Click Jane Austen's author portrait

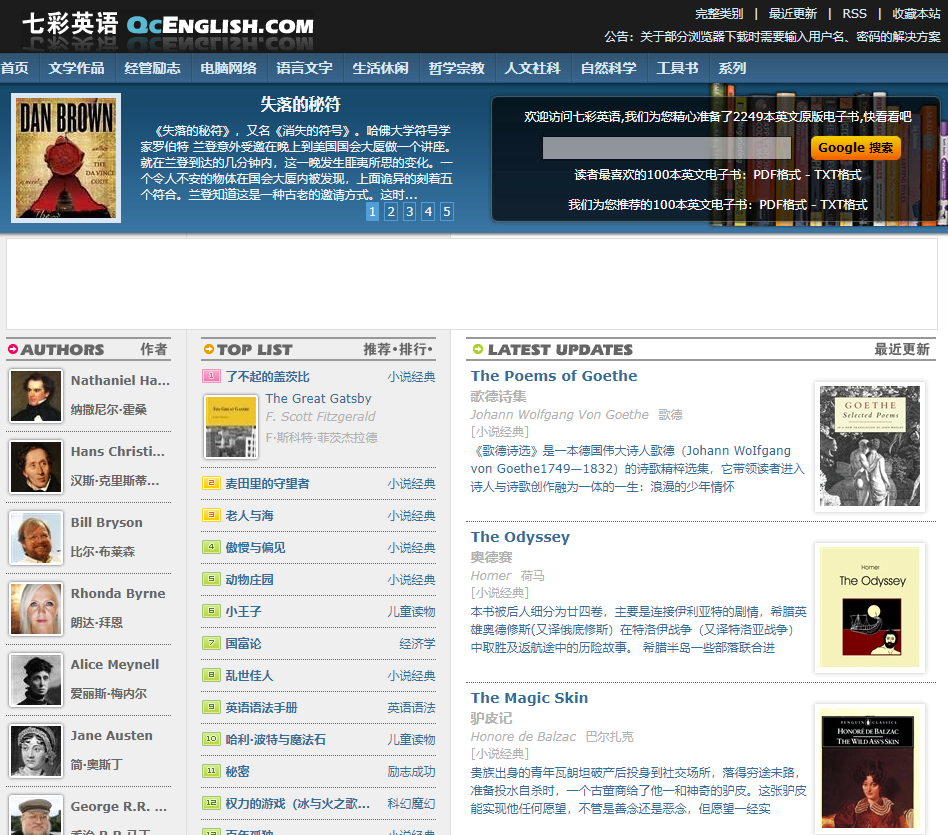tap(36, 751)
